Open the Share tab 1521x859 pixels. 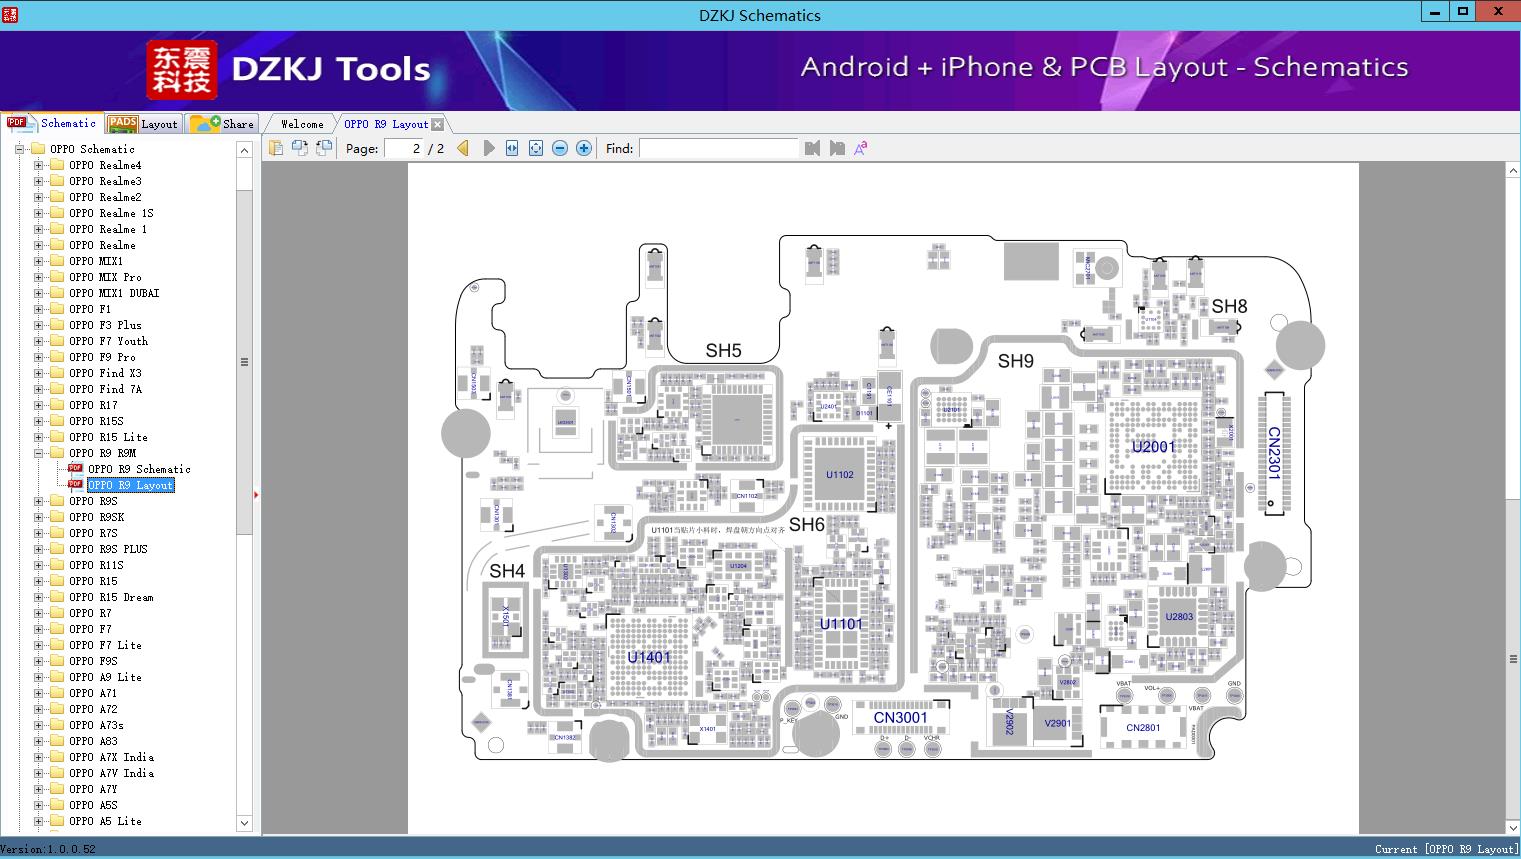point(222,124)
